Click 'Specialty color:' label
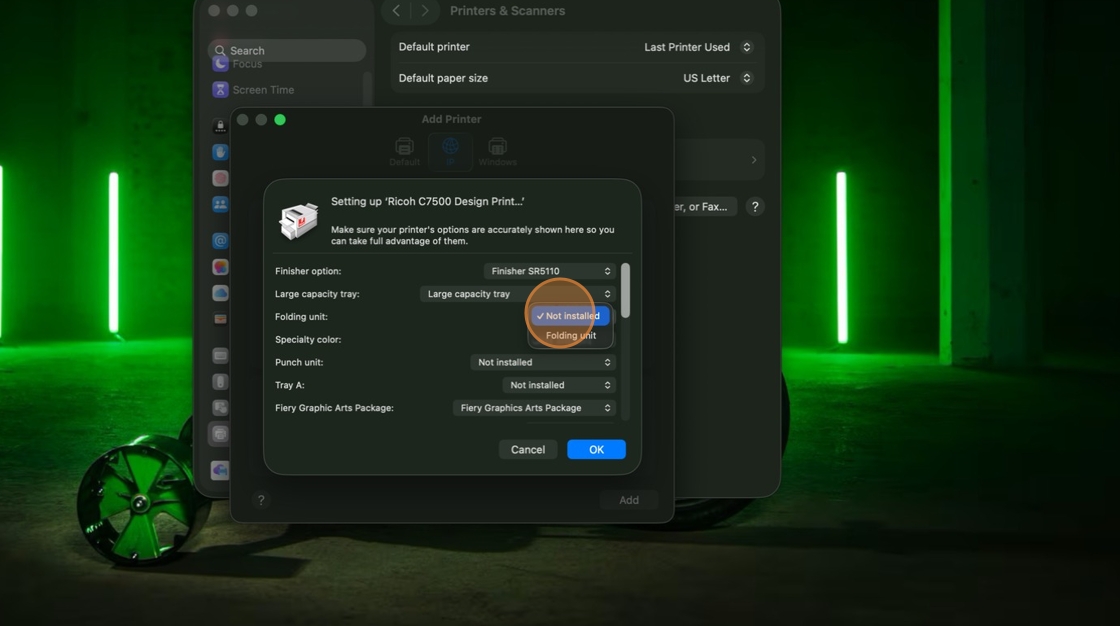 pos(308,339)
